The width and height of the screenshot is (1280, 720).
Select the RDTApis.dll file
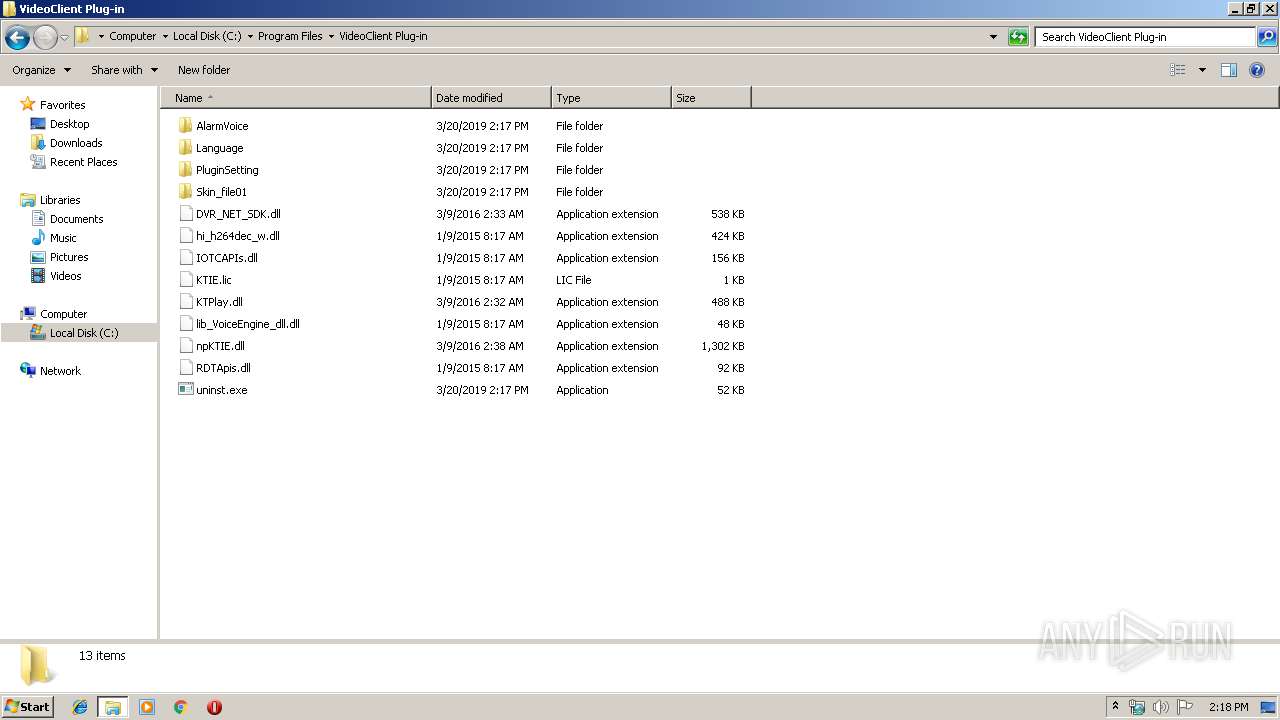tap(223, 368)
